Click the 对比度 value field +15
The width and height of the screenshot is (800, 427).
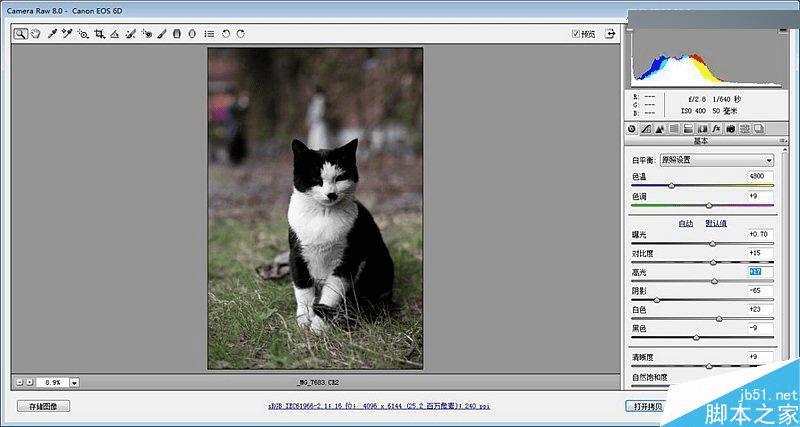tap(760, 253)
